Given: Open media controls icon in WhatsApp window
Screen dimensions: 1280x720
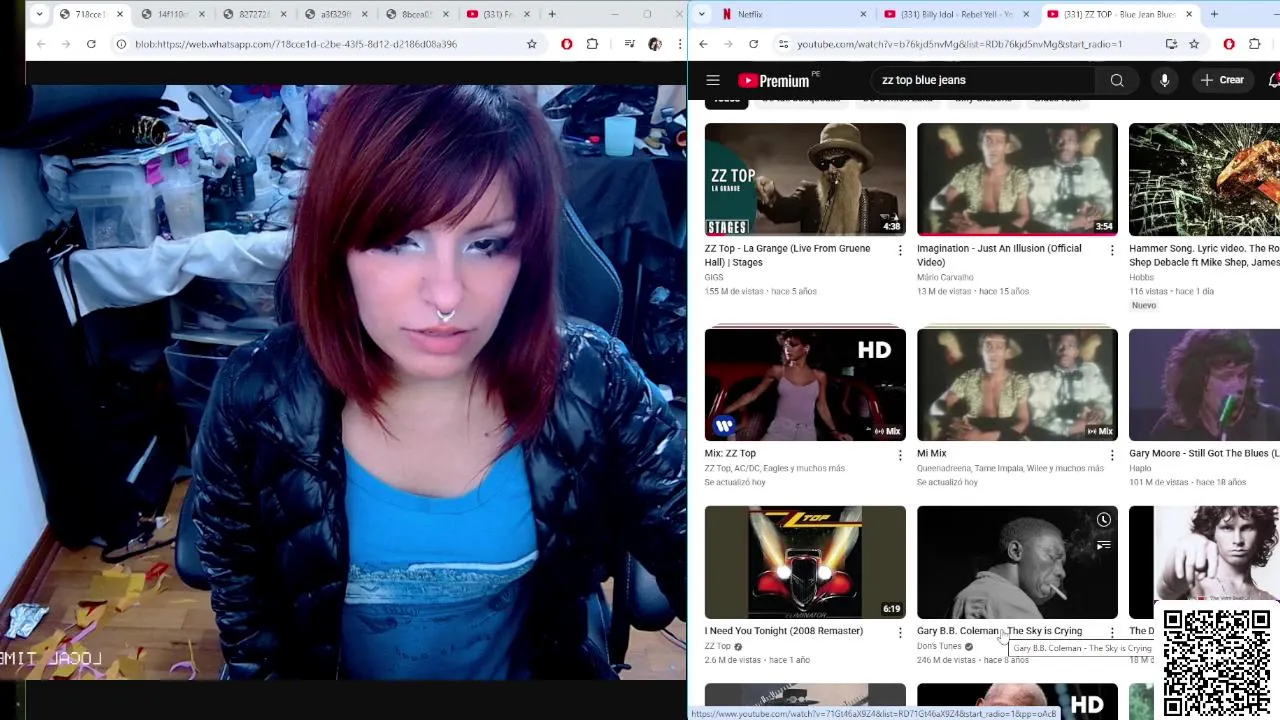Looking at the screenshot, I should (629, 44).
